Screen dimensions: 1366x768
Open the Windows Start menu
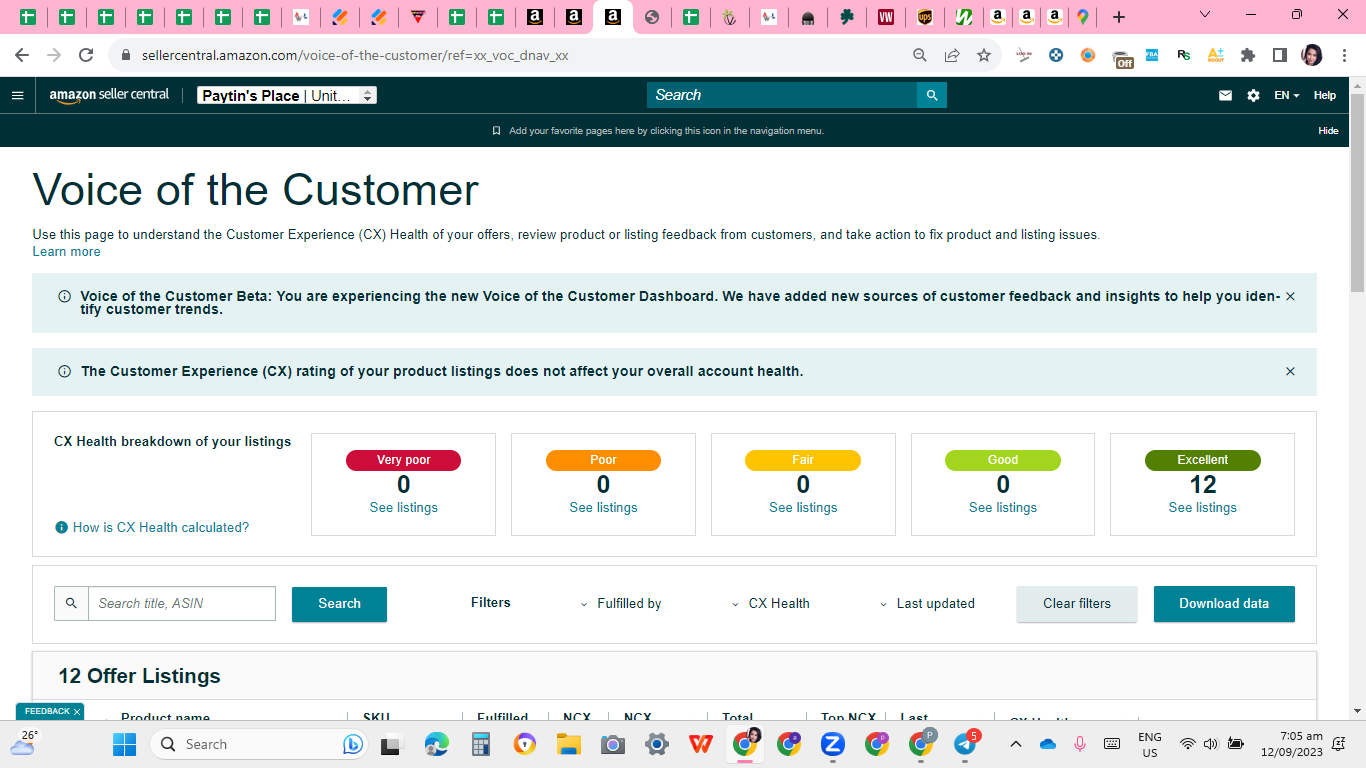pyautogui.click(x=124, y=744)
